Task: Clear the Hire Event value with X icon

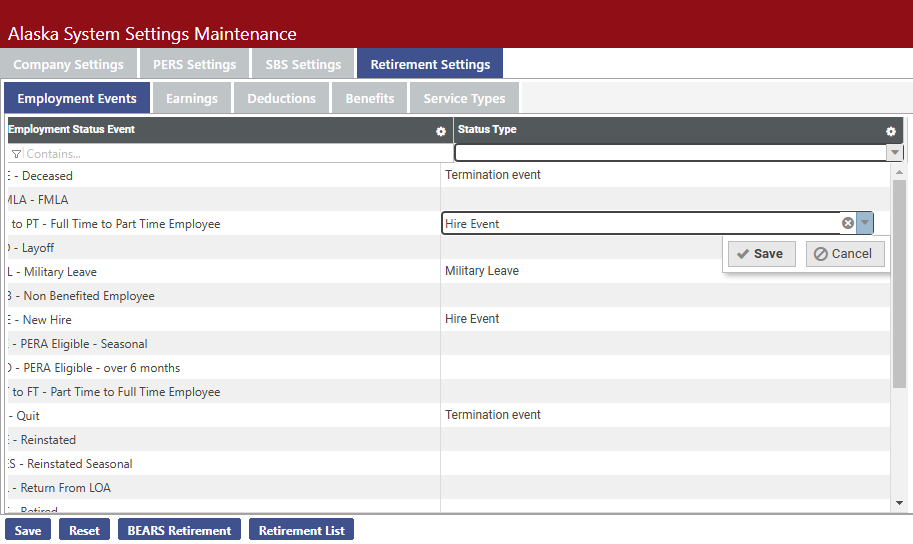Action: 848,223
